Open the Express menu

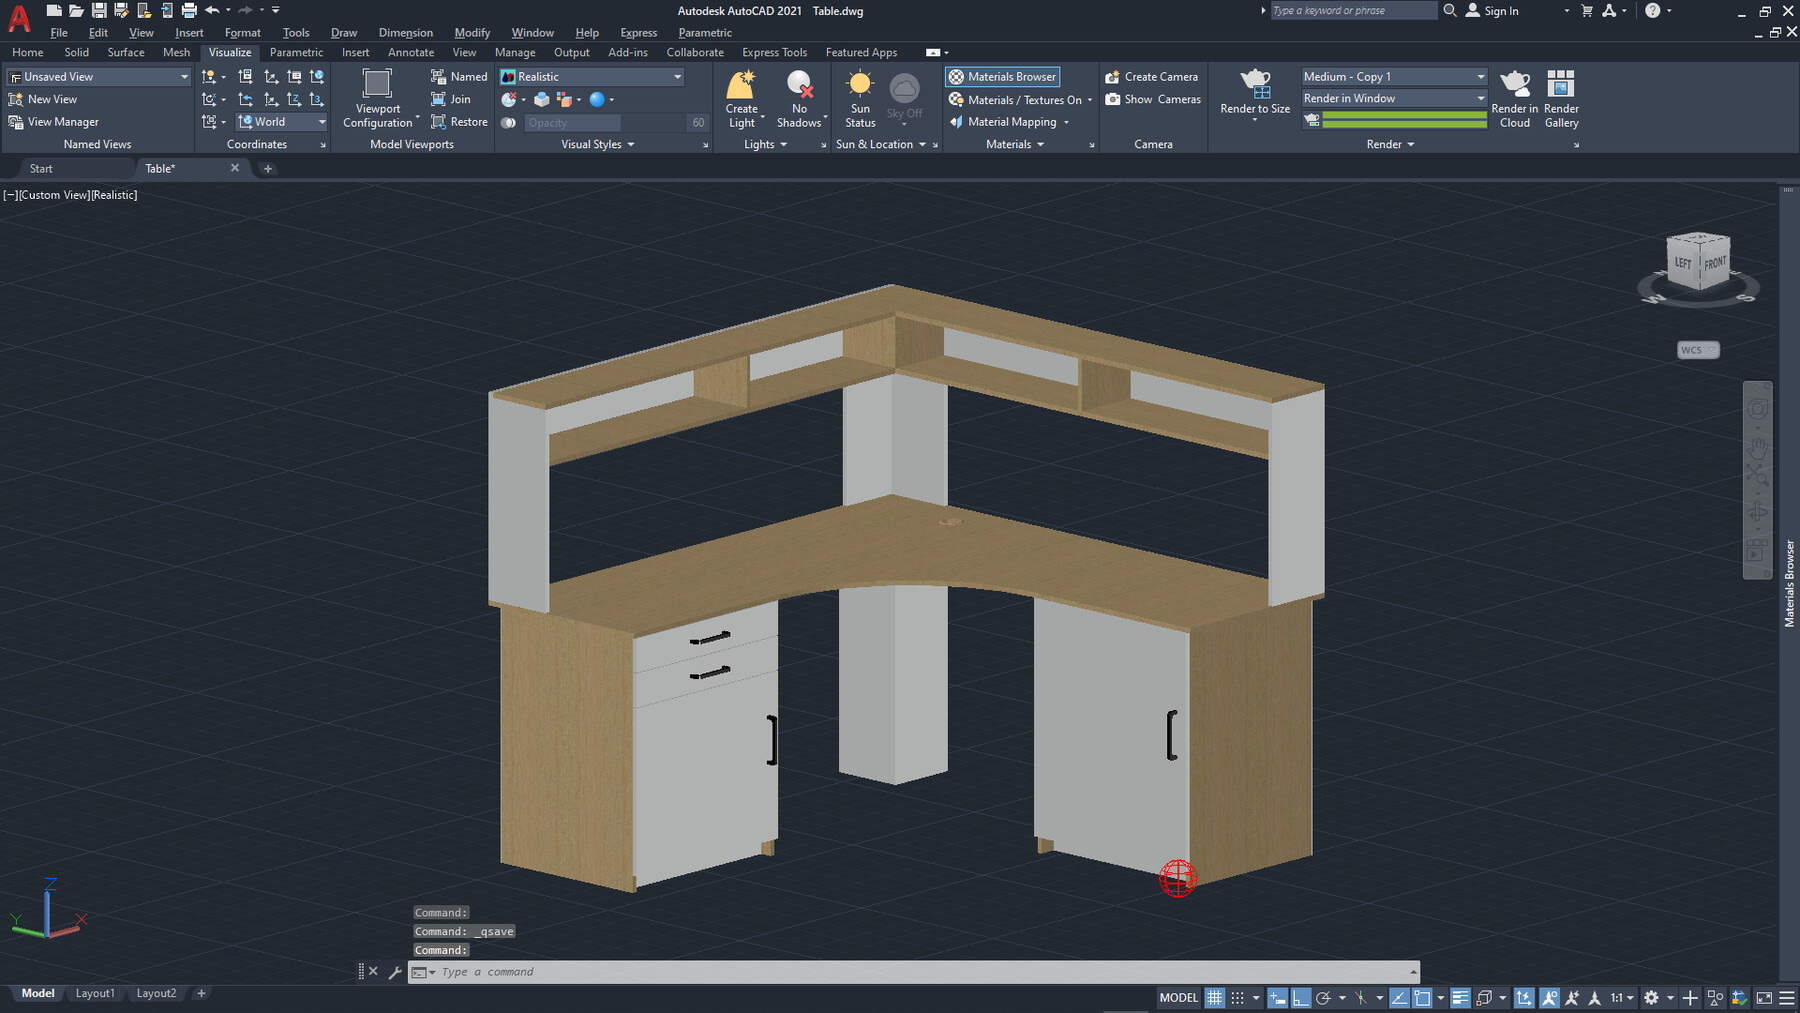(638, 32)
